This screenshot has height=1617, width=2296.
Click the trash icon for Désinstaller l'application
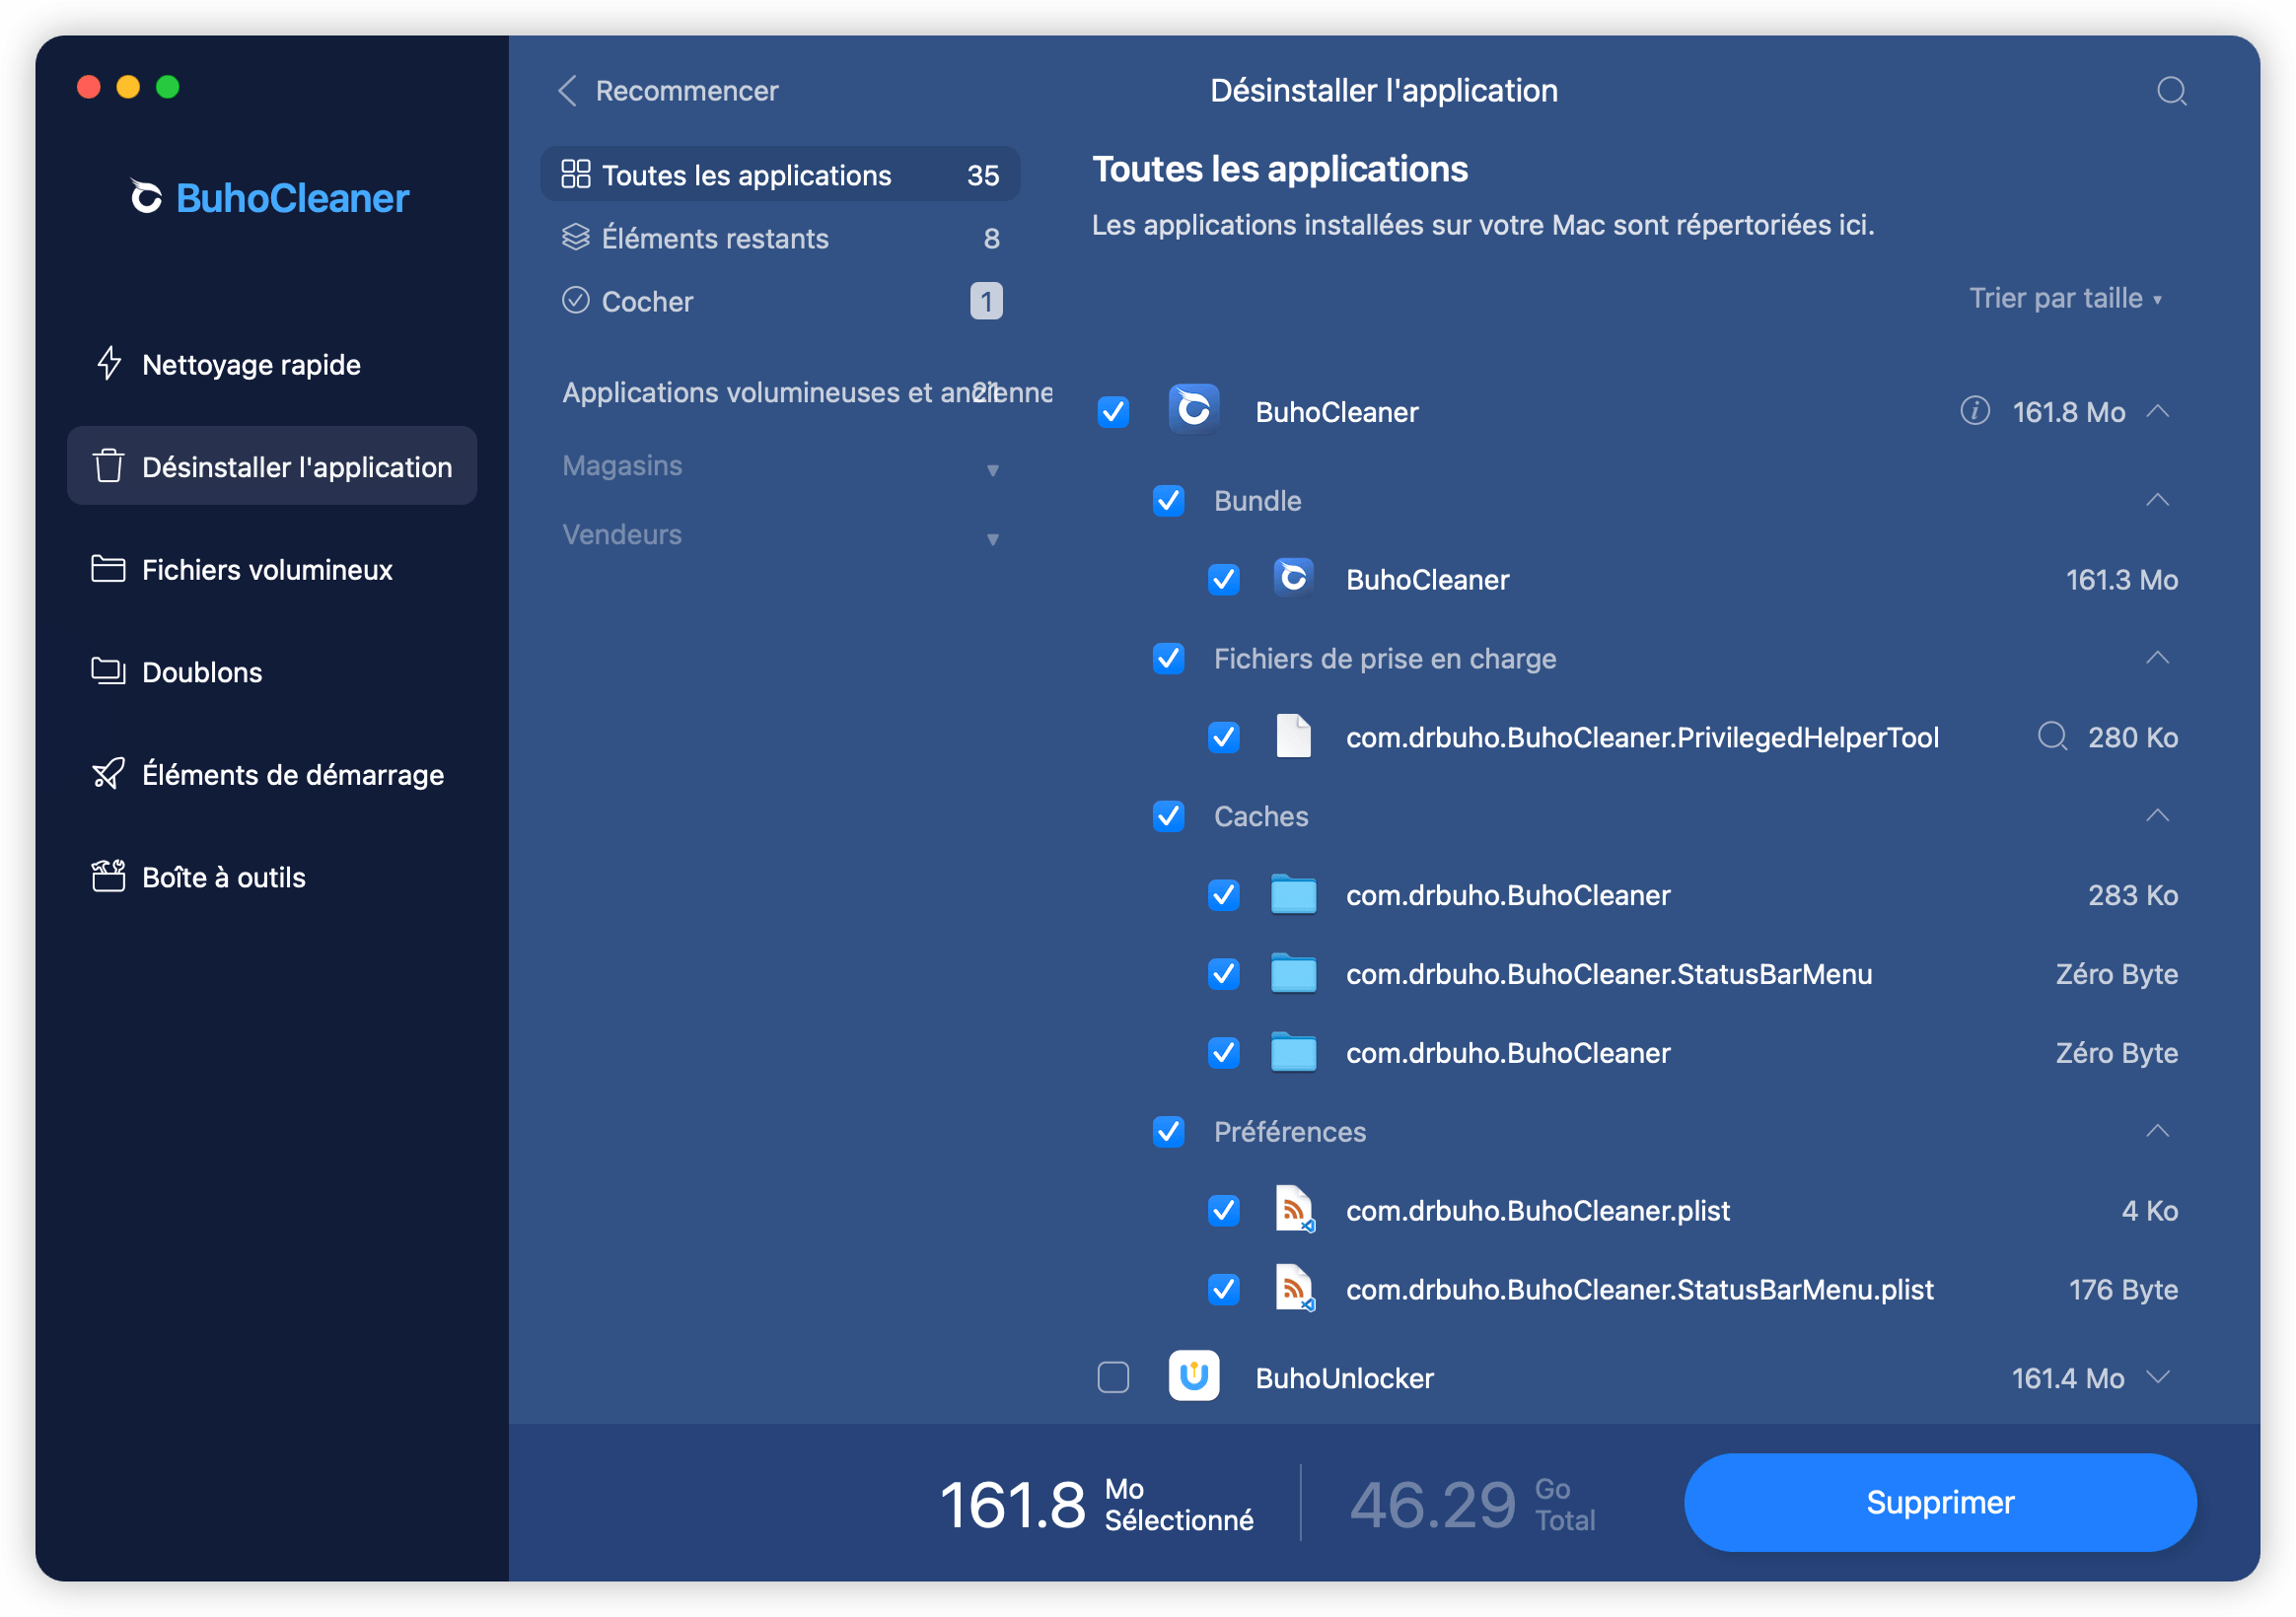tap(108, 466)
